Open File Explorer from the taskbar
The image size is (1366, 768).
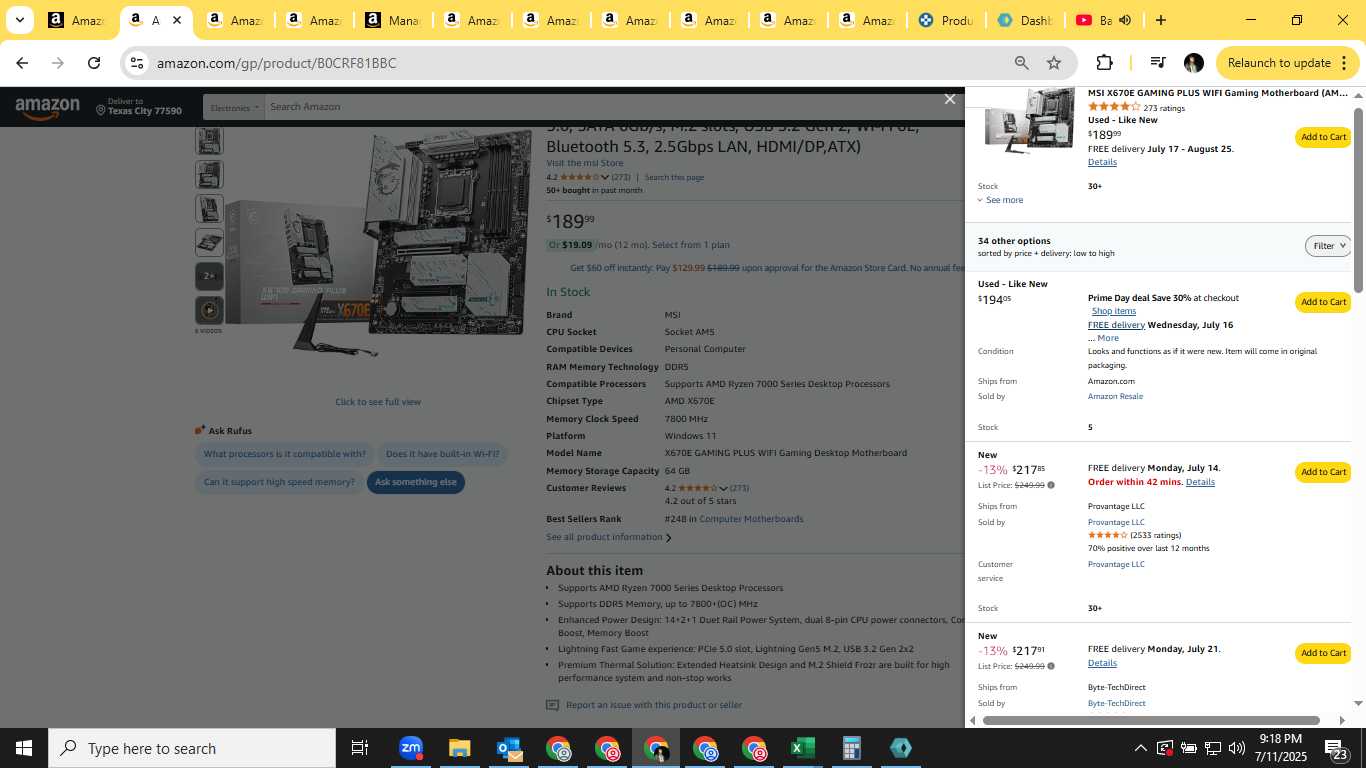[459, 748]
